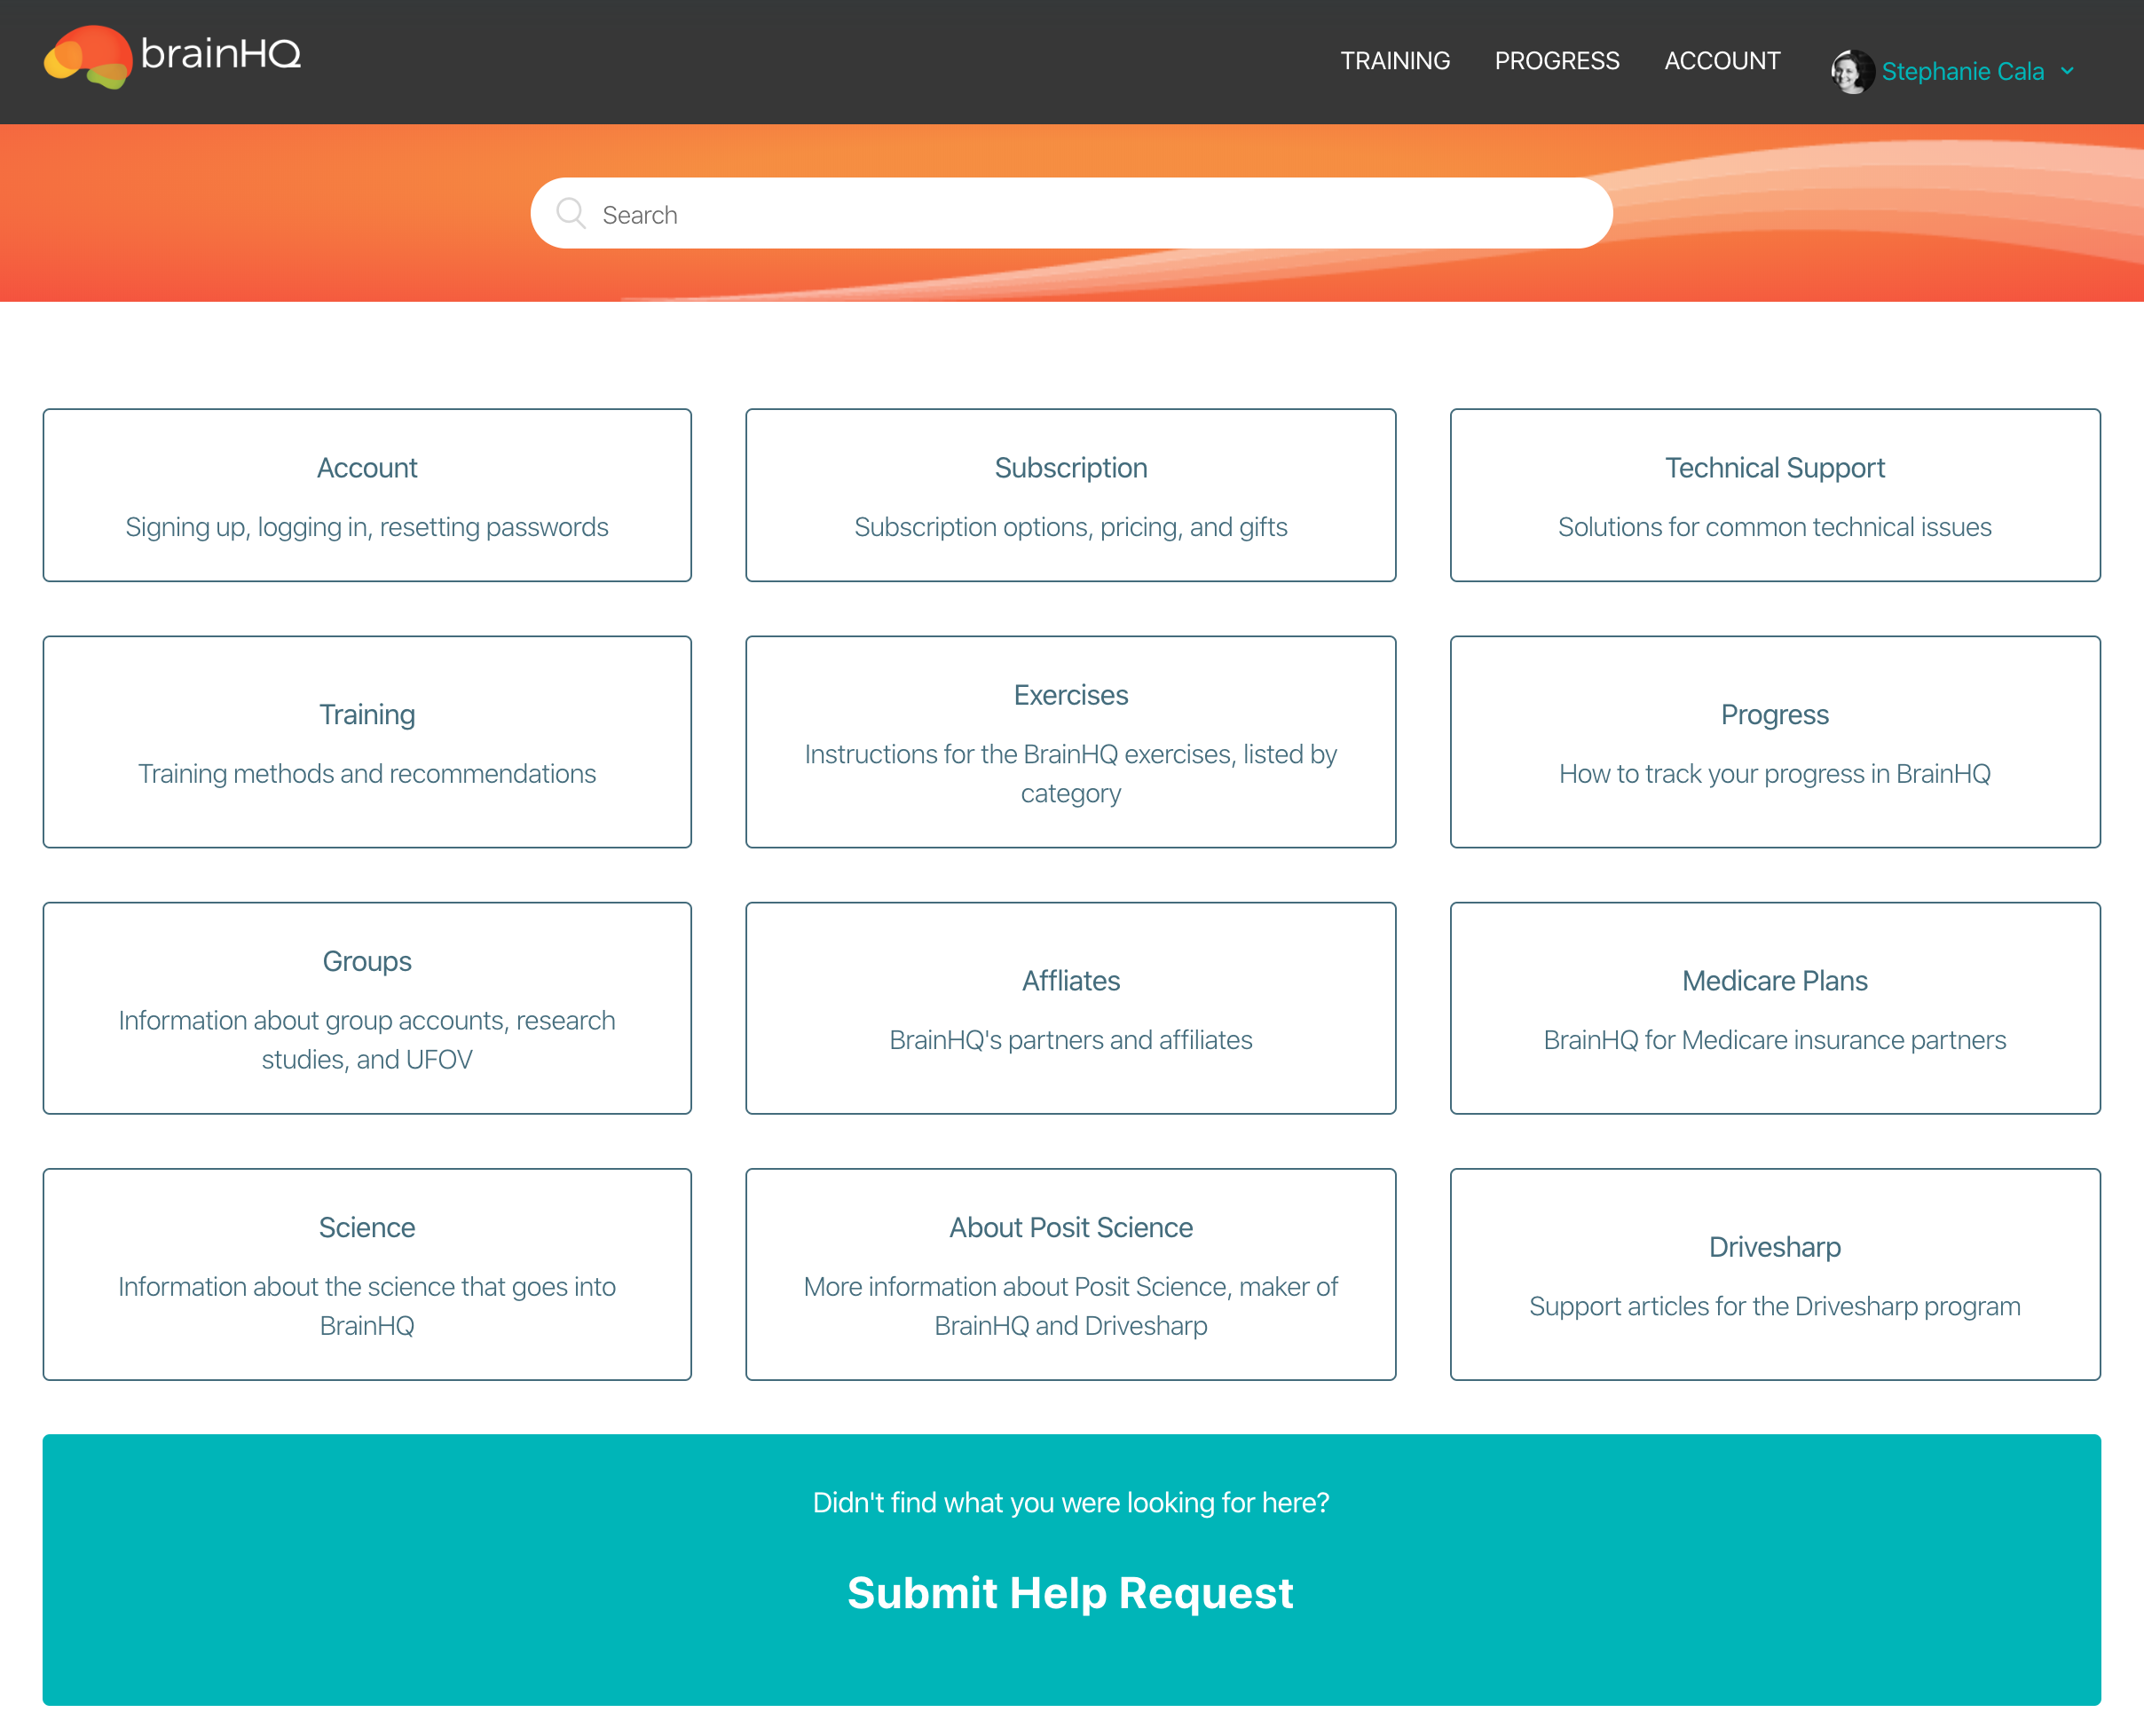
Task: Open the Science help category
Action: point(367,1274)
